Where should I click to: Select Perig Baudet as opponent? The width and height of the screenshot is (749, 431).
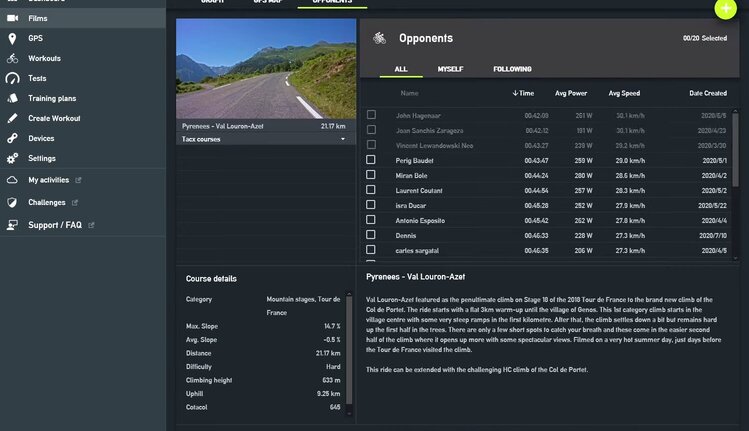click(371, 160)
